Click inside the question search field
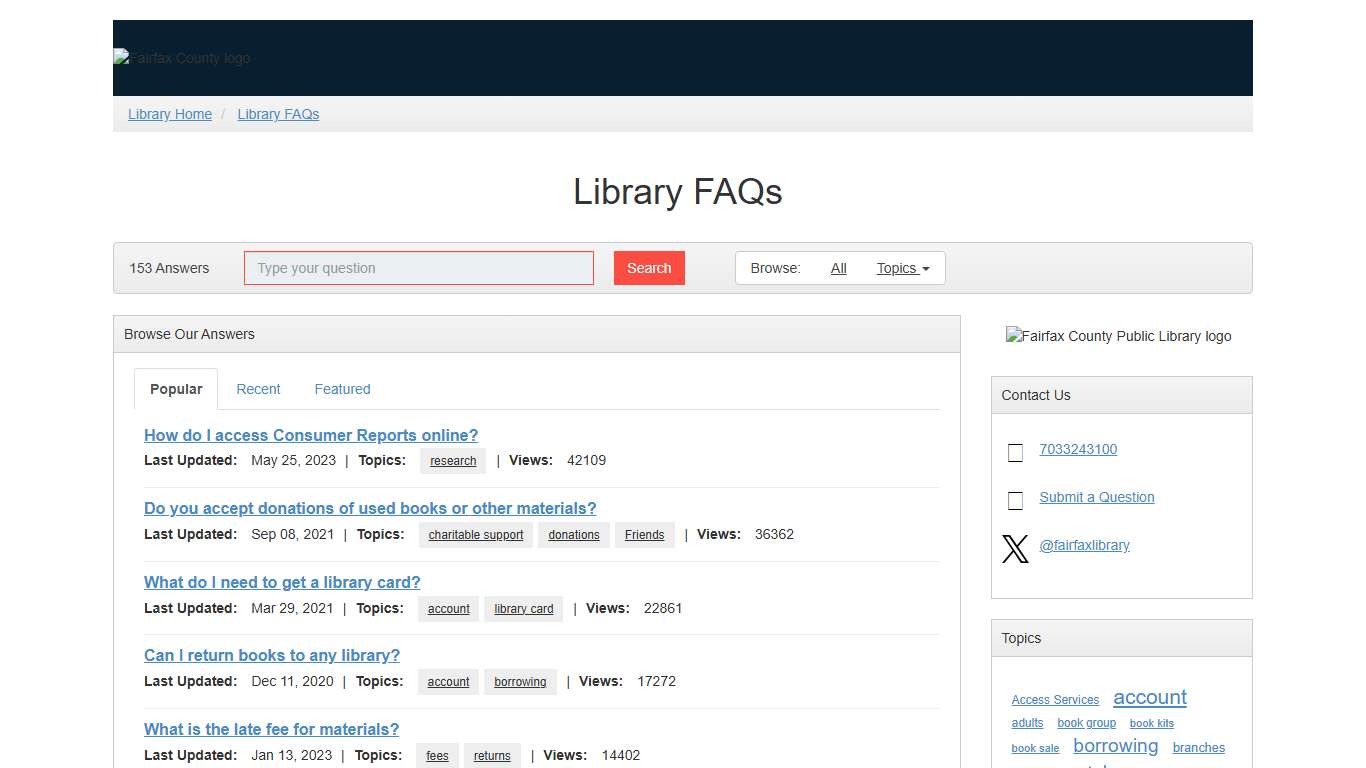The width and height of the screenshot is (1366, 768). pos(418,267)
